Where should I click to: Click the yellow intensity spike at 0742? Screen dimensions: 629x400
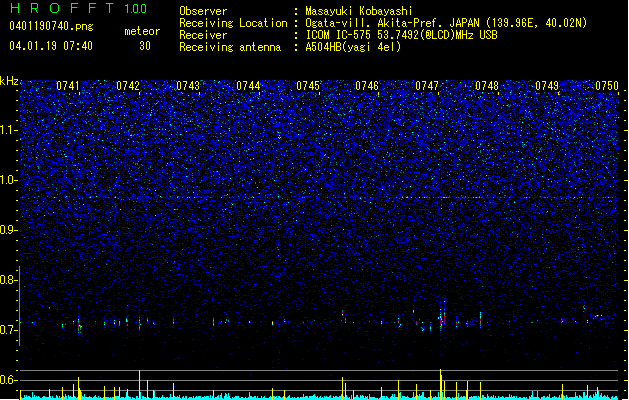point(140,385)
